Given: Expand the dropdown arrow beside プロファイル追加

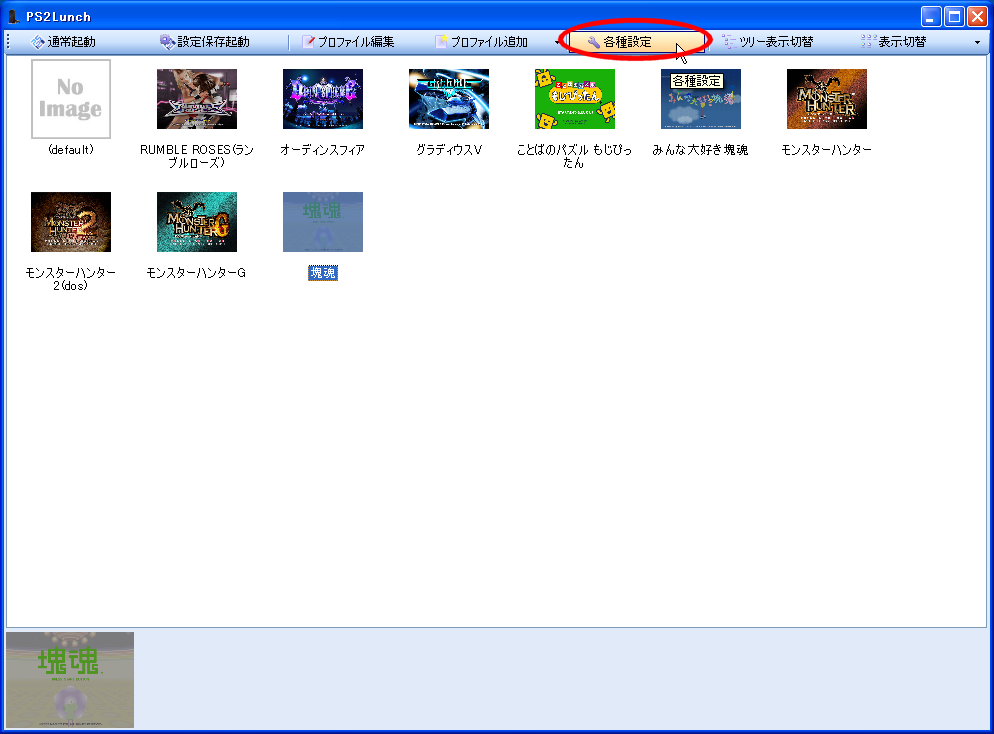Looking at the screenshot, I should tap(557, 42).
